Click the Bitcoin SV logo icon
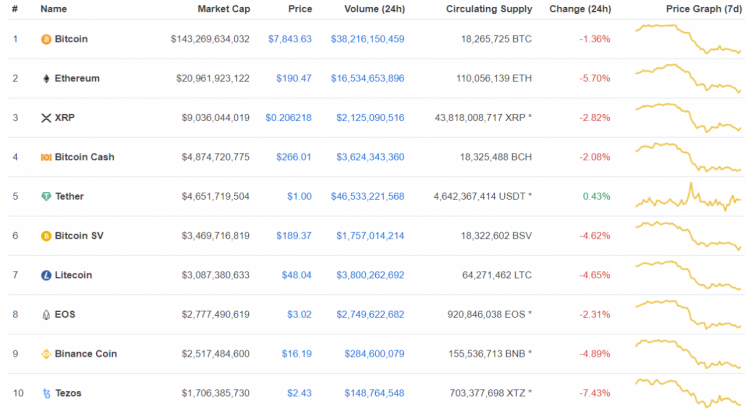The width and height of the screenshot is (745, 412). tap(46, 236)
